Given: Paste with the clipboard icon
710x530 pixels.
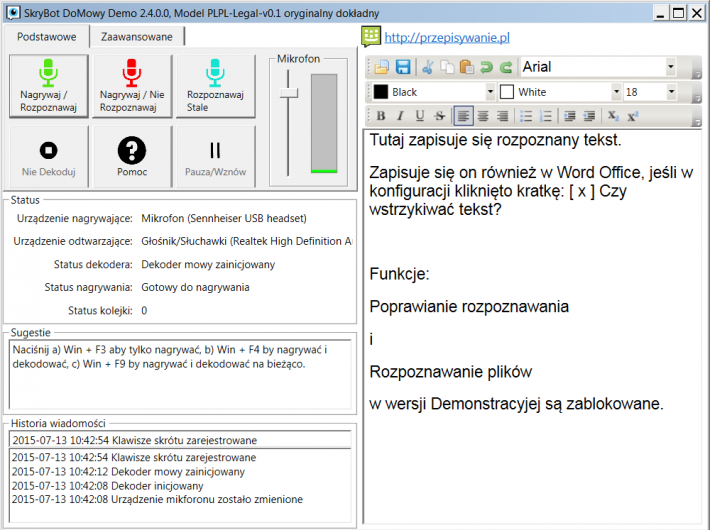Looking at the screenshot, I should (x=466, y=67).
